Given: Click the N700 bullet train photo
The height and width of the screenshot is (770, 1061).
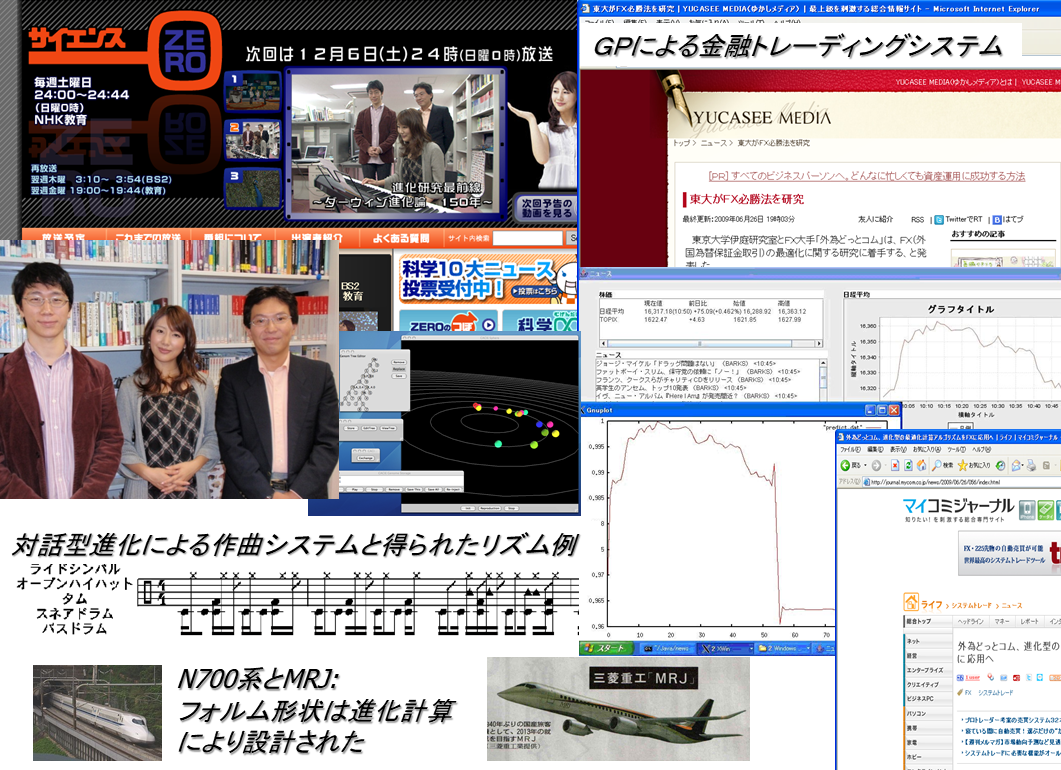Looking at the screenshot, I should click(97, 712).
